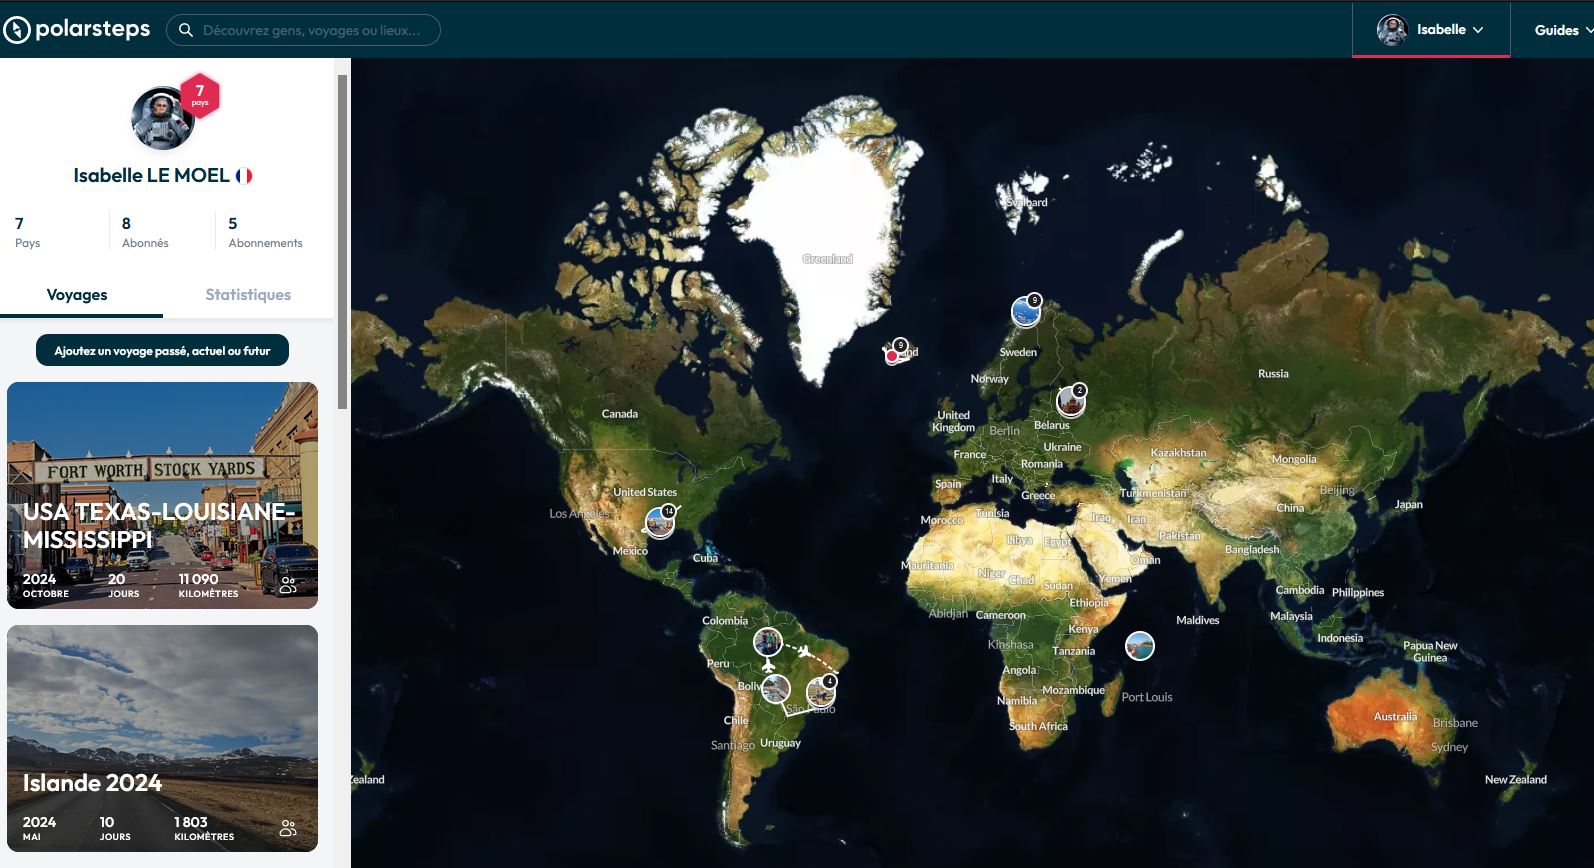View the 8 Abonnés list

[x=145, y=232]
